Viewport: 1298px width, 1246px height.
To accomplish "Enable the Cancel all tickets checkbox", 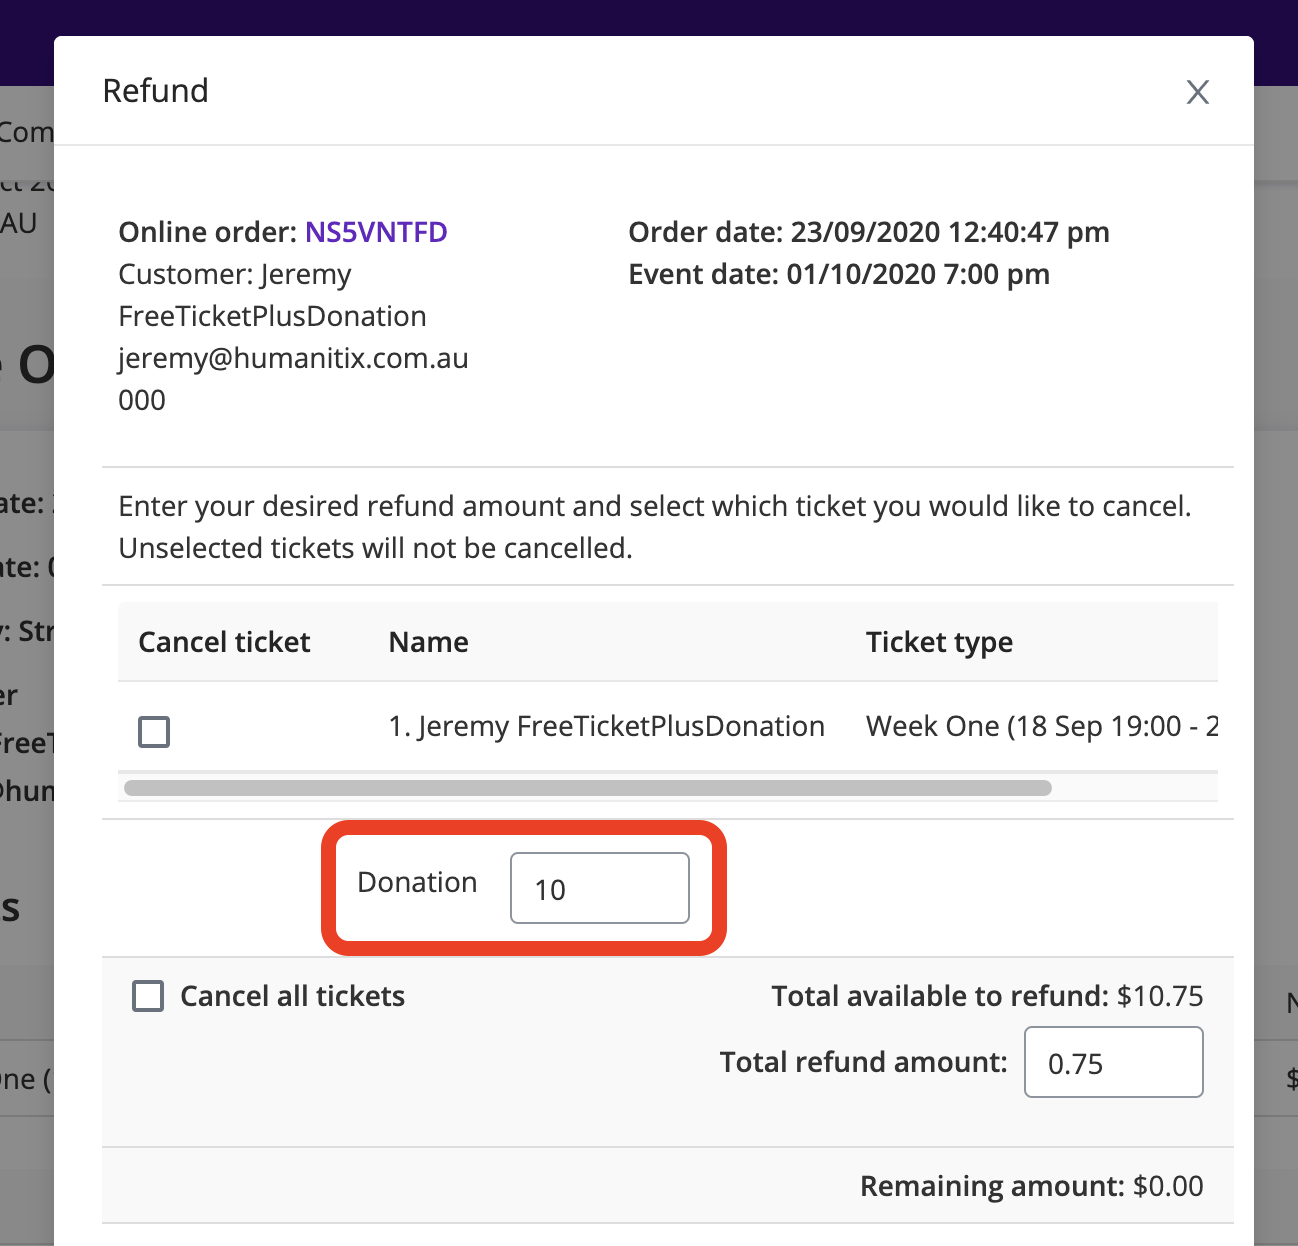I will coord(148,996).
